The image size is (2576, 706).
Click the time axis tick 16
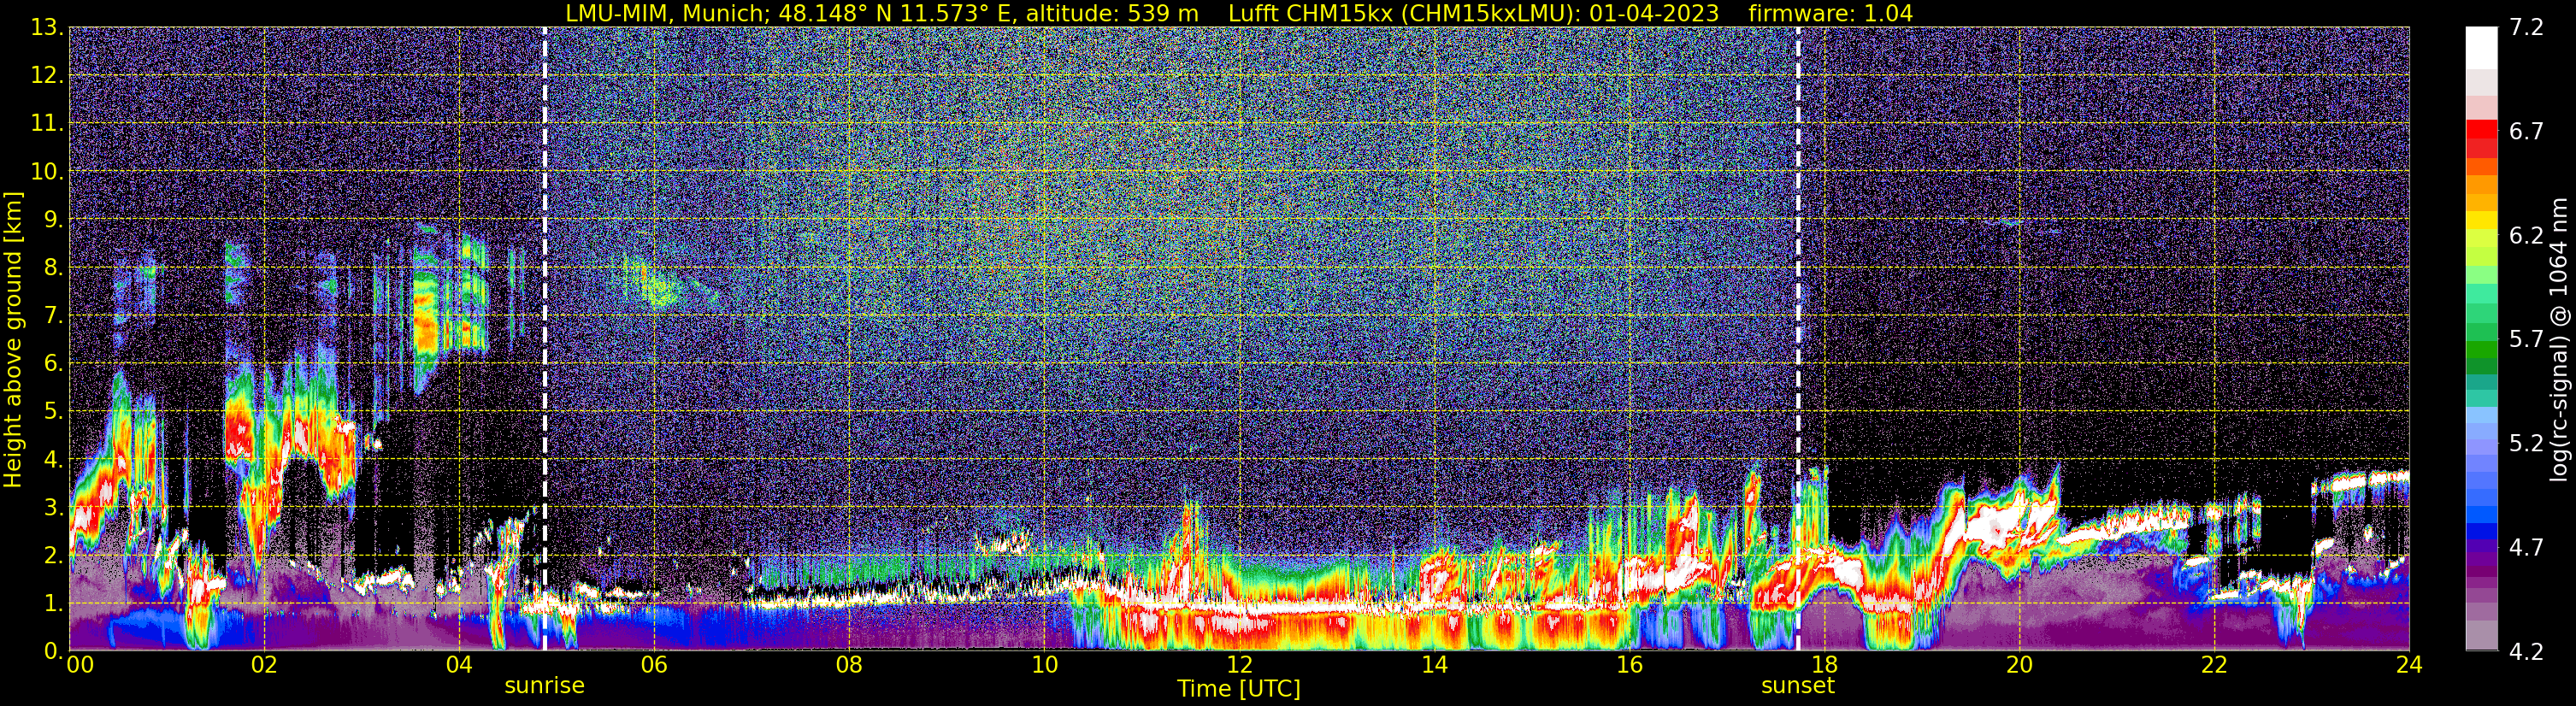1629,665
